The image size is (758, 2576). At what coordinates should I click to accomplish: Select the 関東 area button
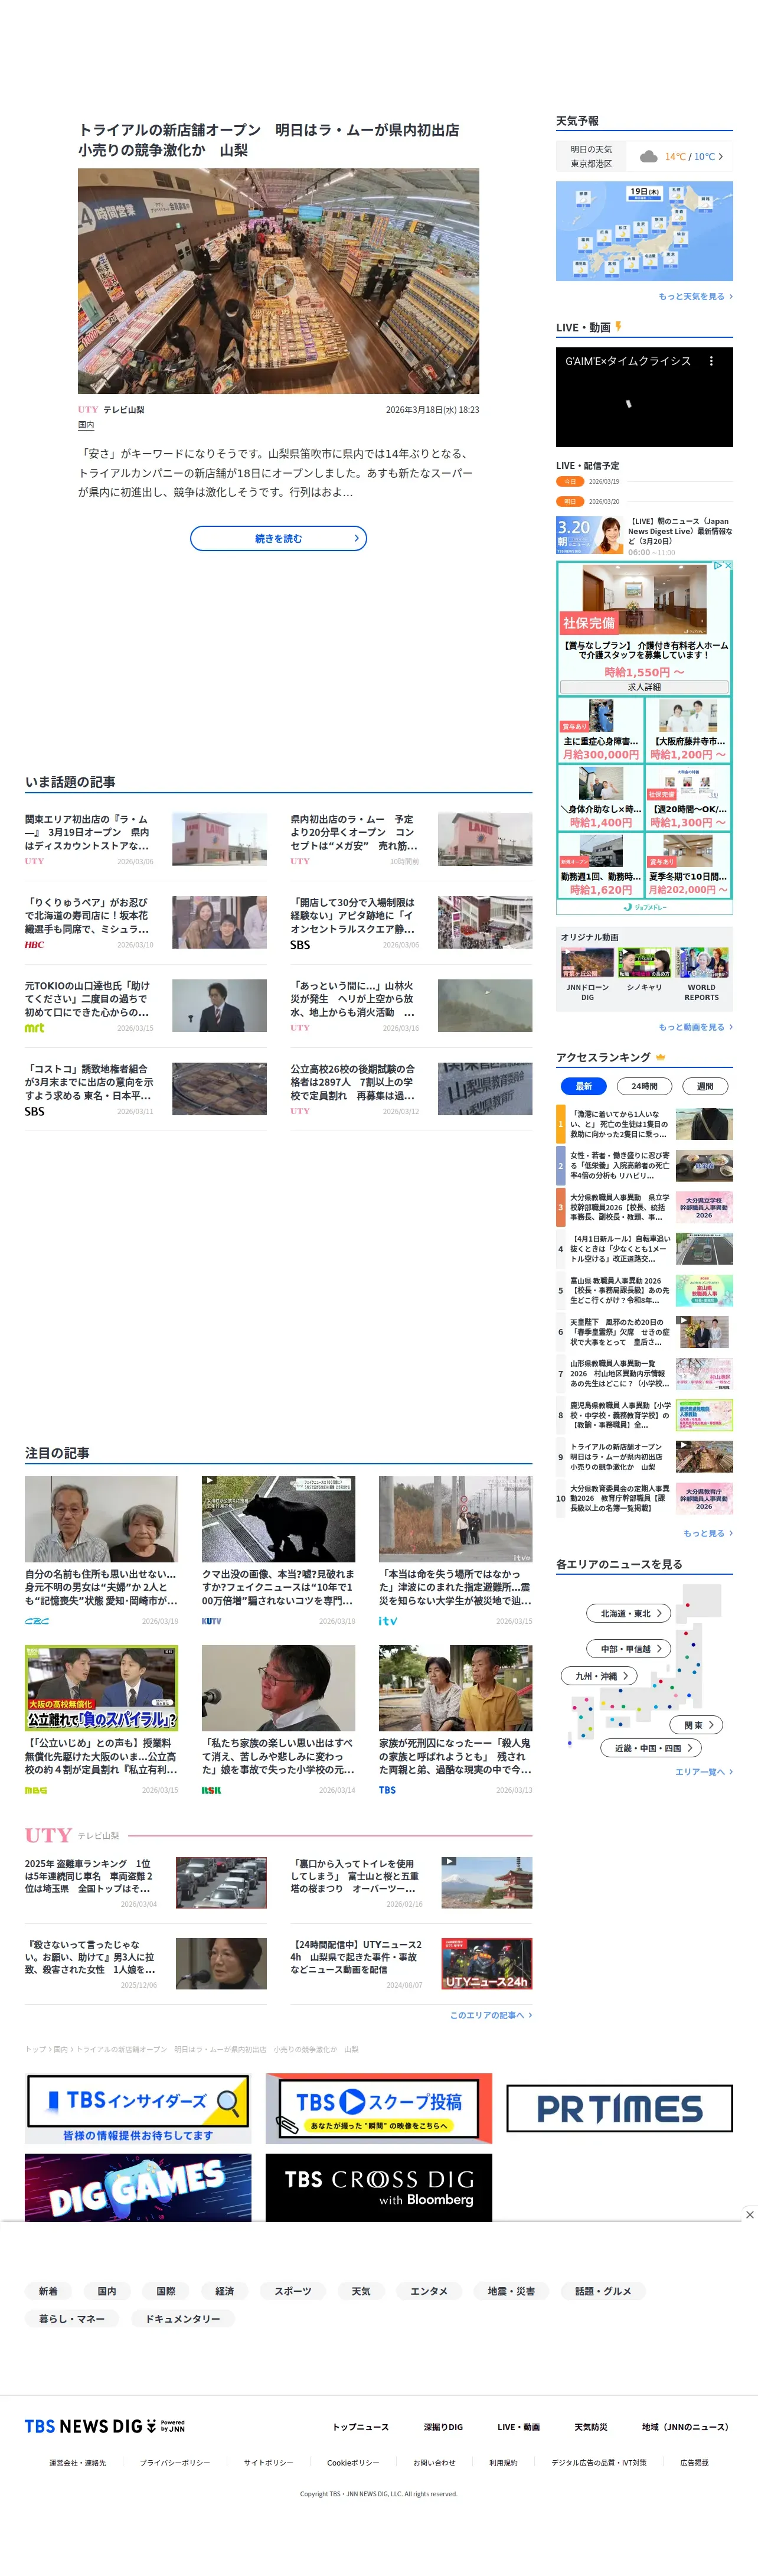697,1725
